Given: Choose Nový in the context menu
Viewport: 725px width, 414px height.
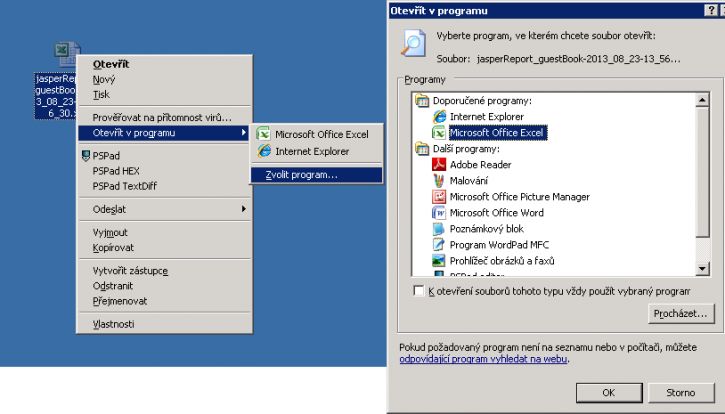Looking at the screenshot, I should [164, 80].
